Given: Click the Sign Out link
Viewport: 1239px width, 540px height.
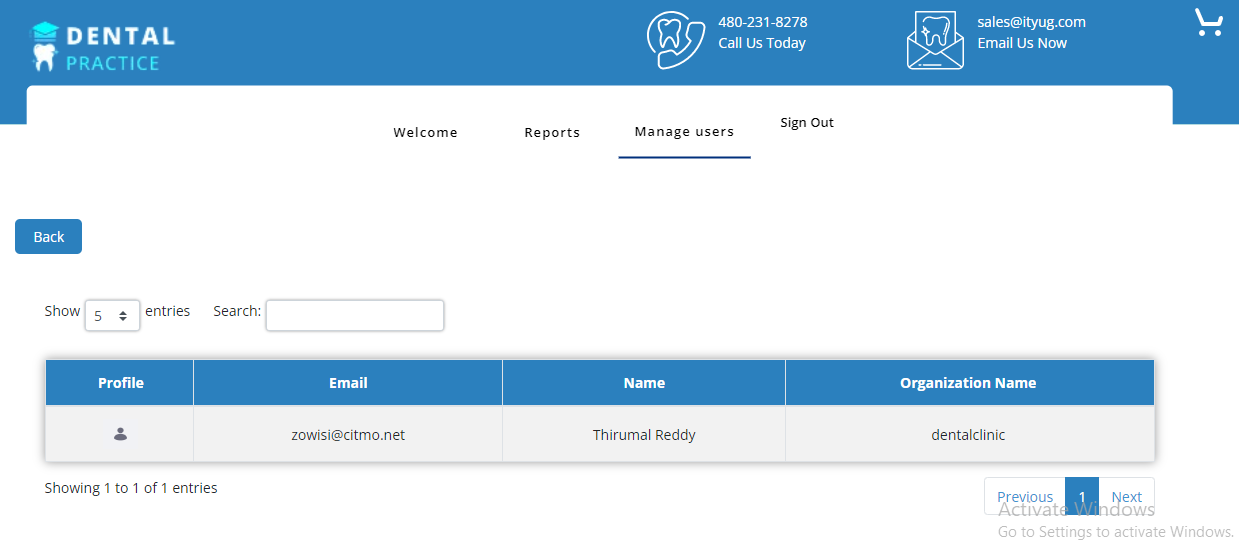Looking at the screenshot, I should [x=806, y=122].
